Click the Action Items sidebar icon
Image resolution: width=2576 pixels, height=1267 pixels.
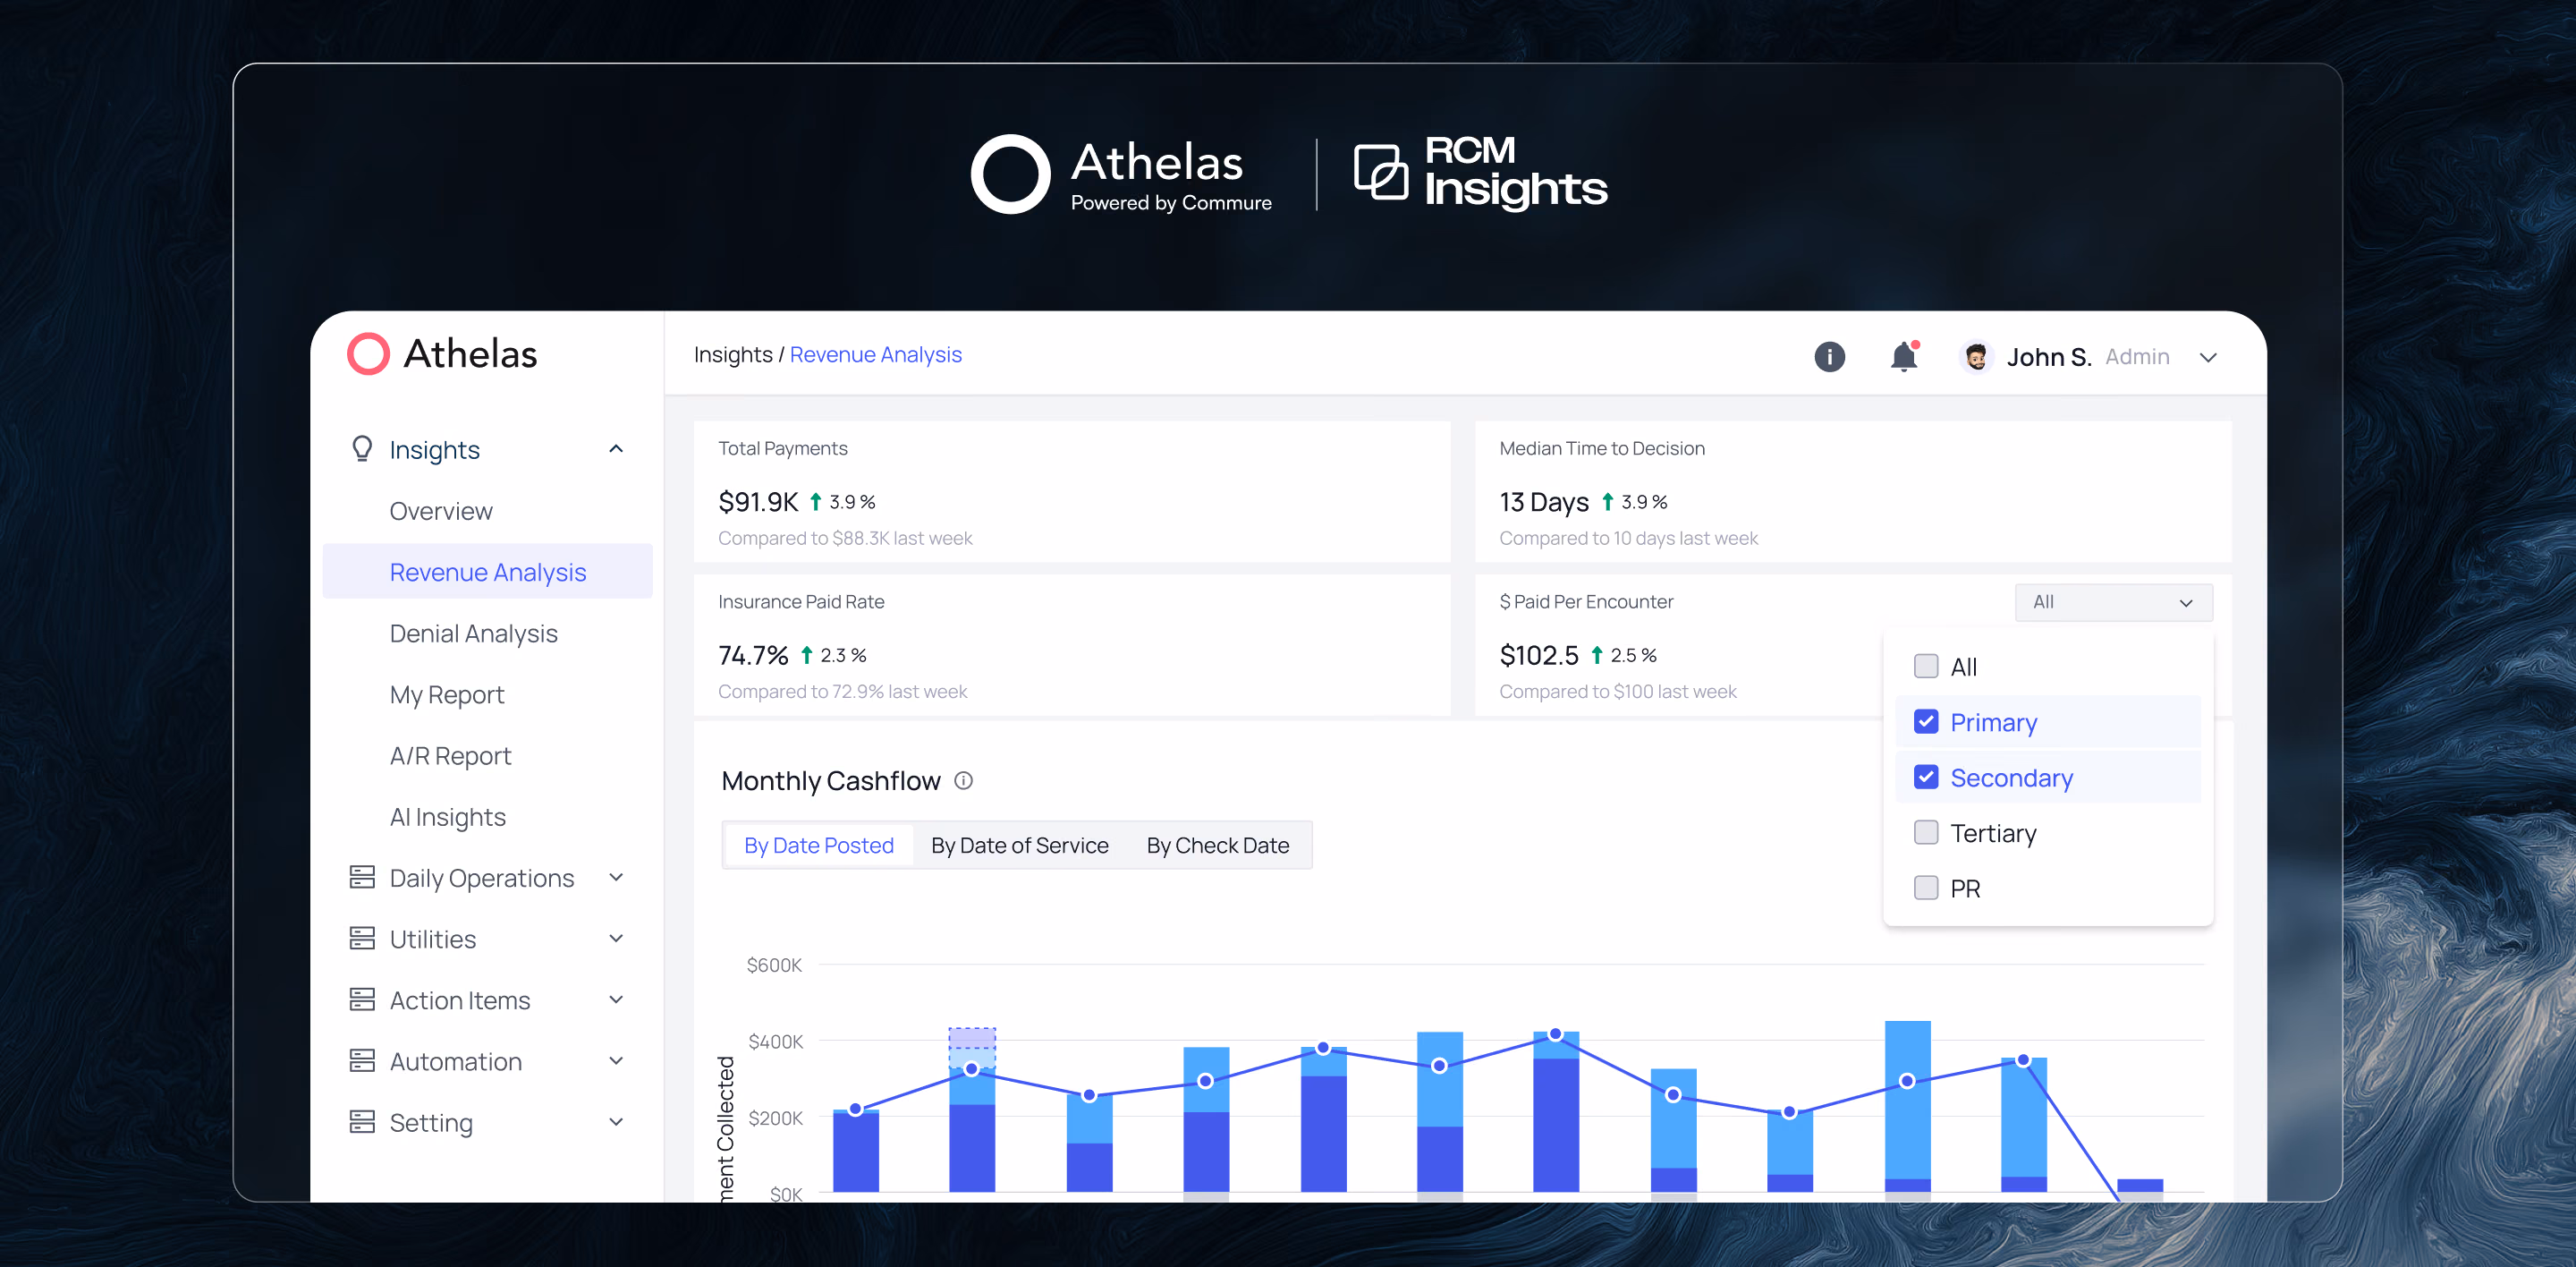click(x=362, y=999)
